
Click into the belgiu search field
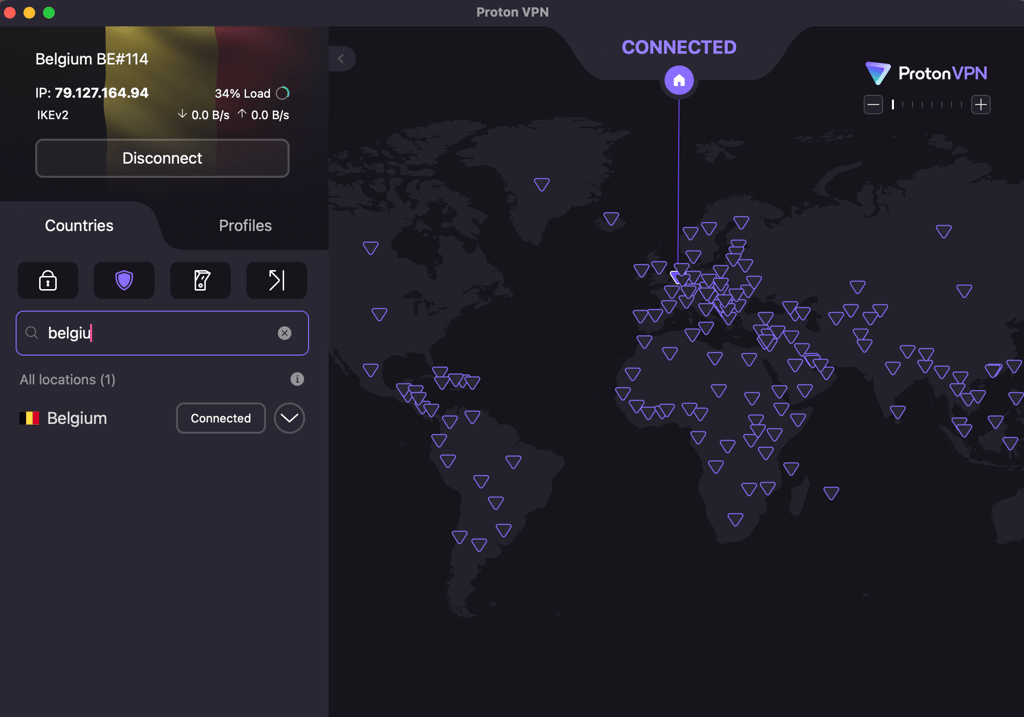click(162, 333)
